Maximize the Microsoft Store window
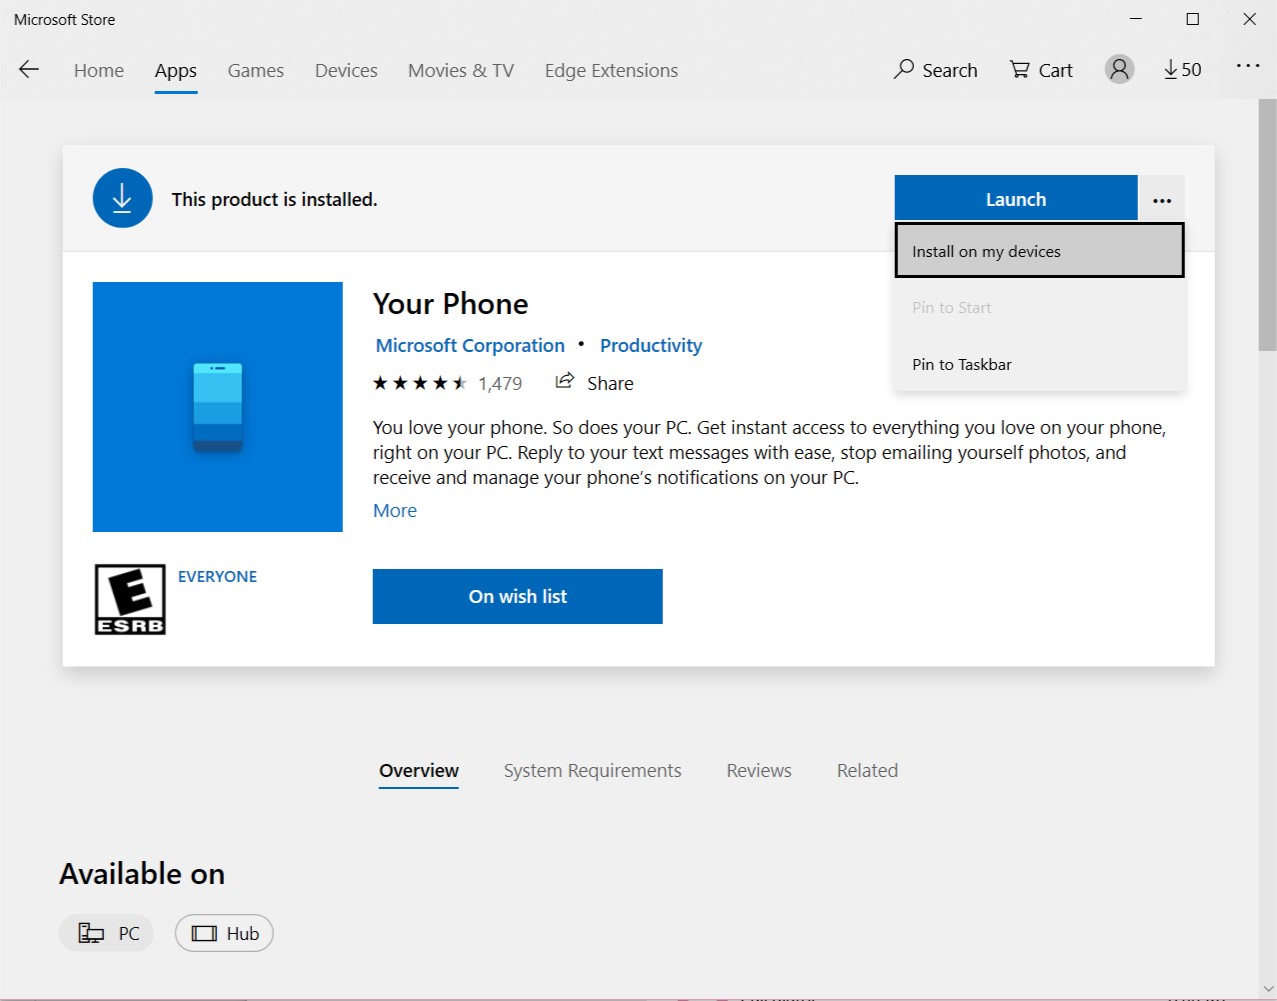This screenshot has height=1001, width=1277. coord(1192,19)
